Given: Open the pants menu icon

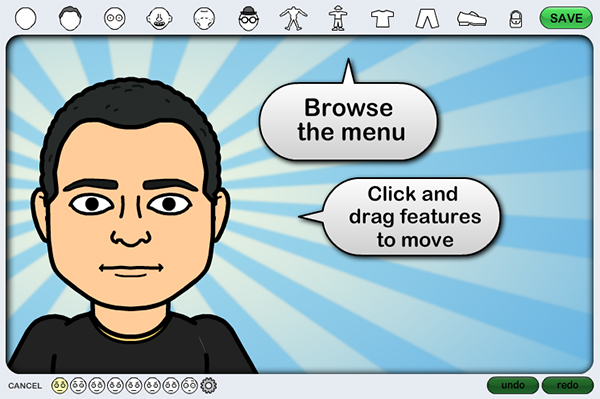Looking at the screenshot, I should tap(427, 19).
